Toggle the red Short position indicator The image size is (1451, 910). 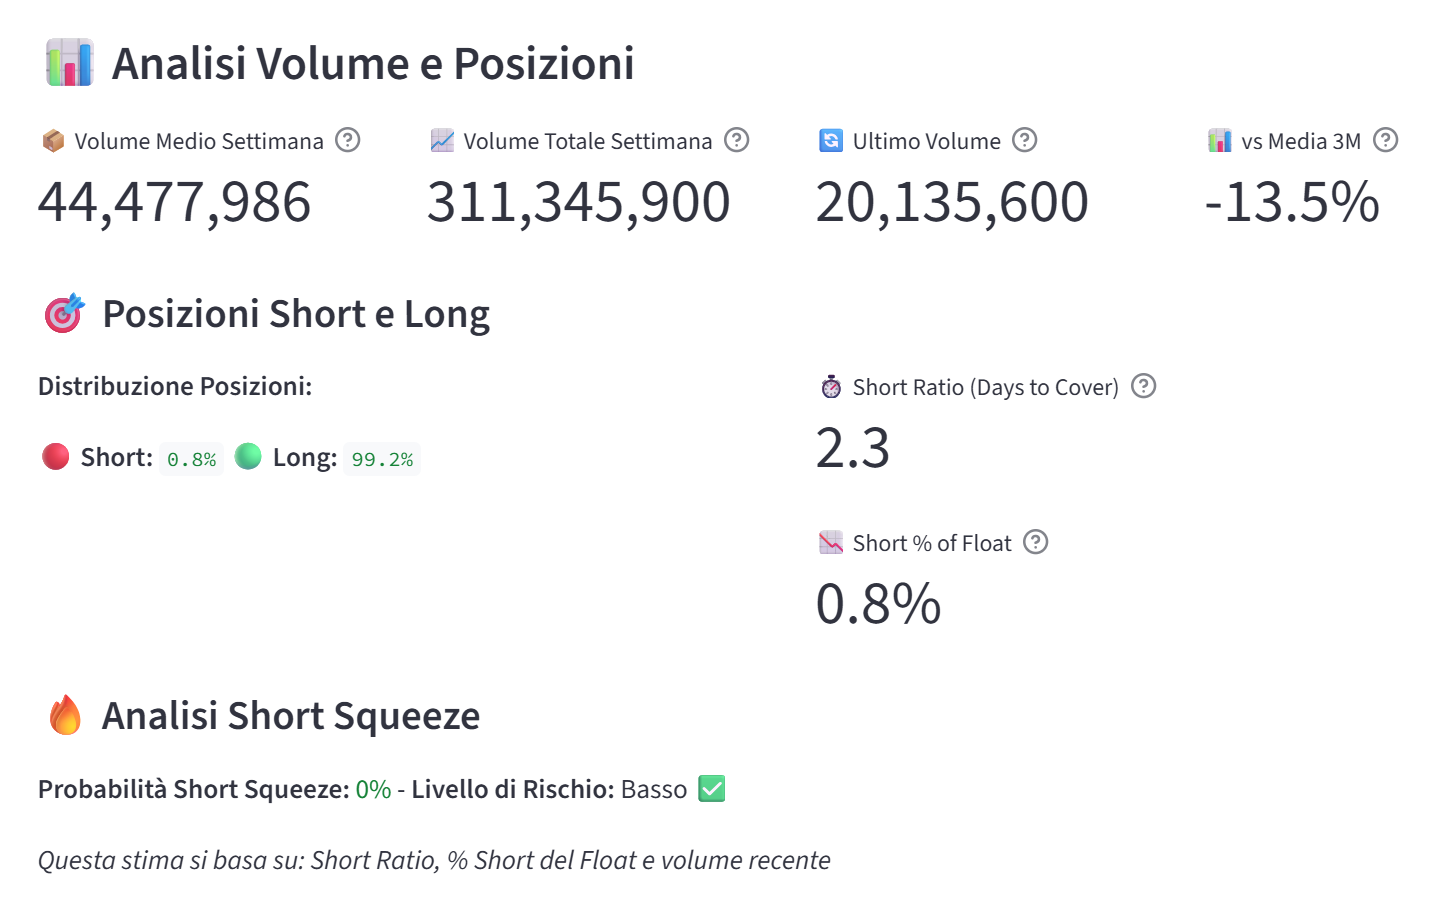pyautogui.click(x=55, y=457)
